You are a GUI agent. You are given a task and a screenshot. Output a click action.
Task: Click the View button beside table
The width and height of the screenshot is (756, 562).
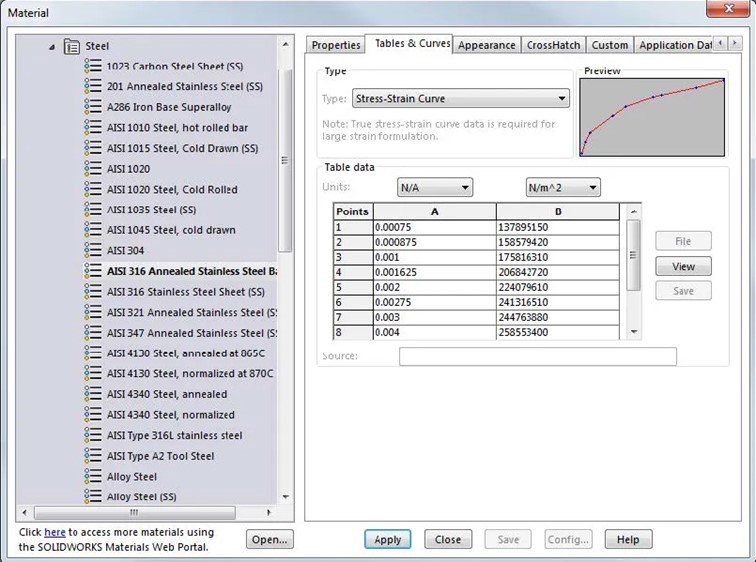[683, 266]
